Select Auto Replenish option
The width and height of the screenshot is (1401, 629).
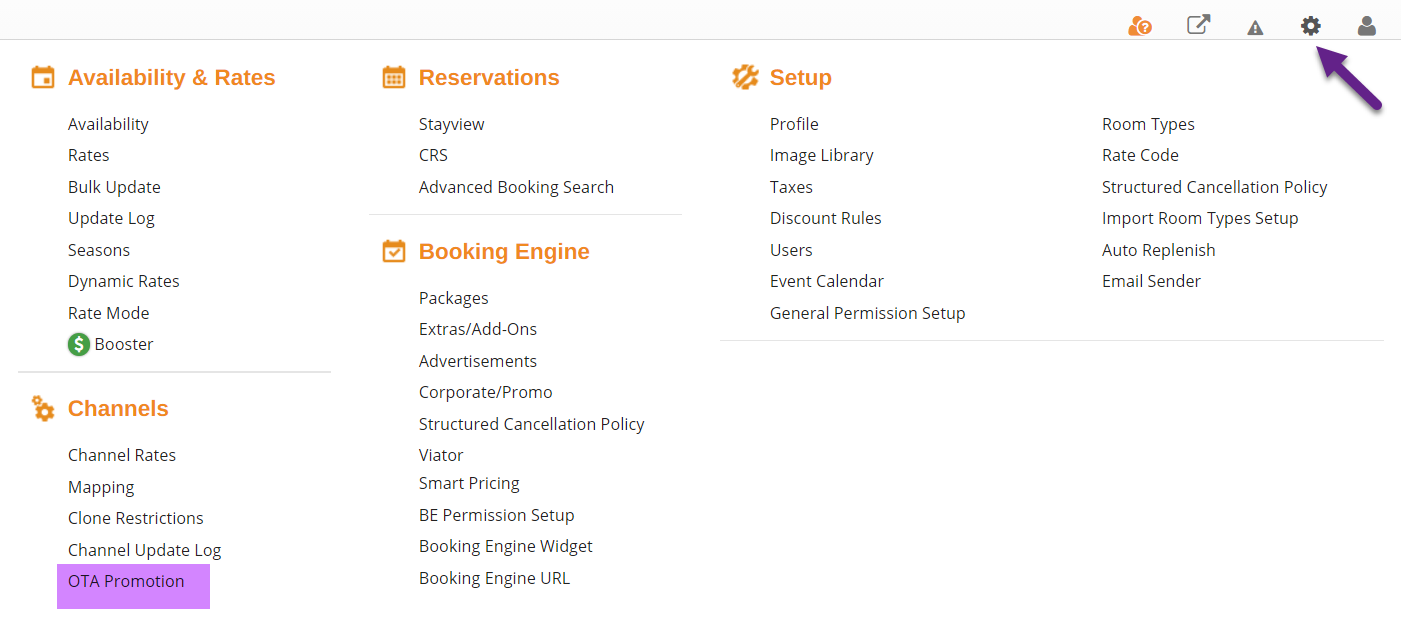pos(1158,250)
